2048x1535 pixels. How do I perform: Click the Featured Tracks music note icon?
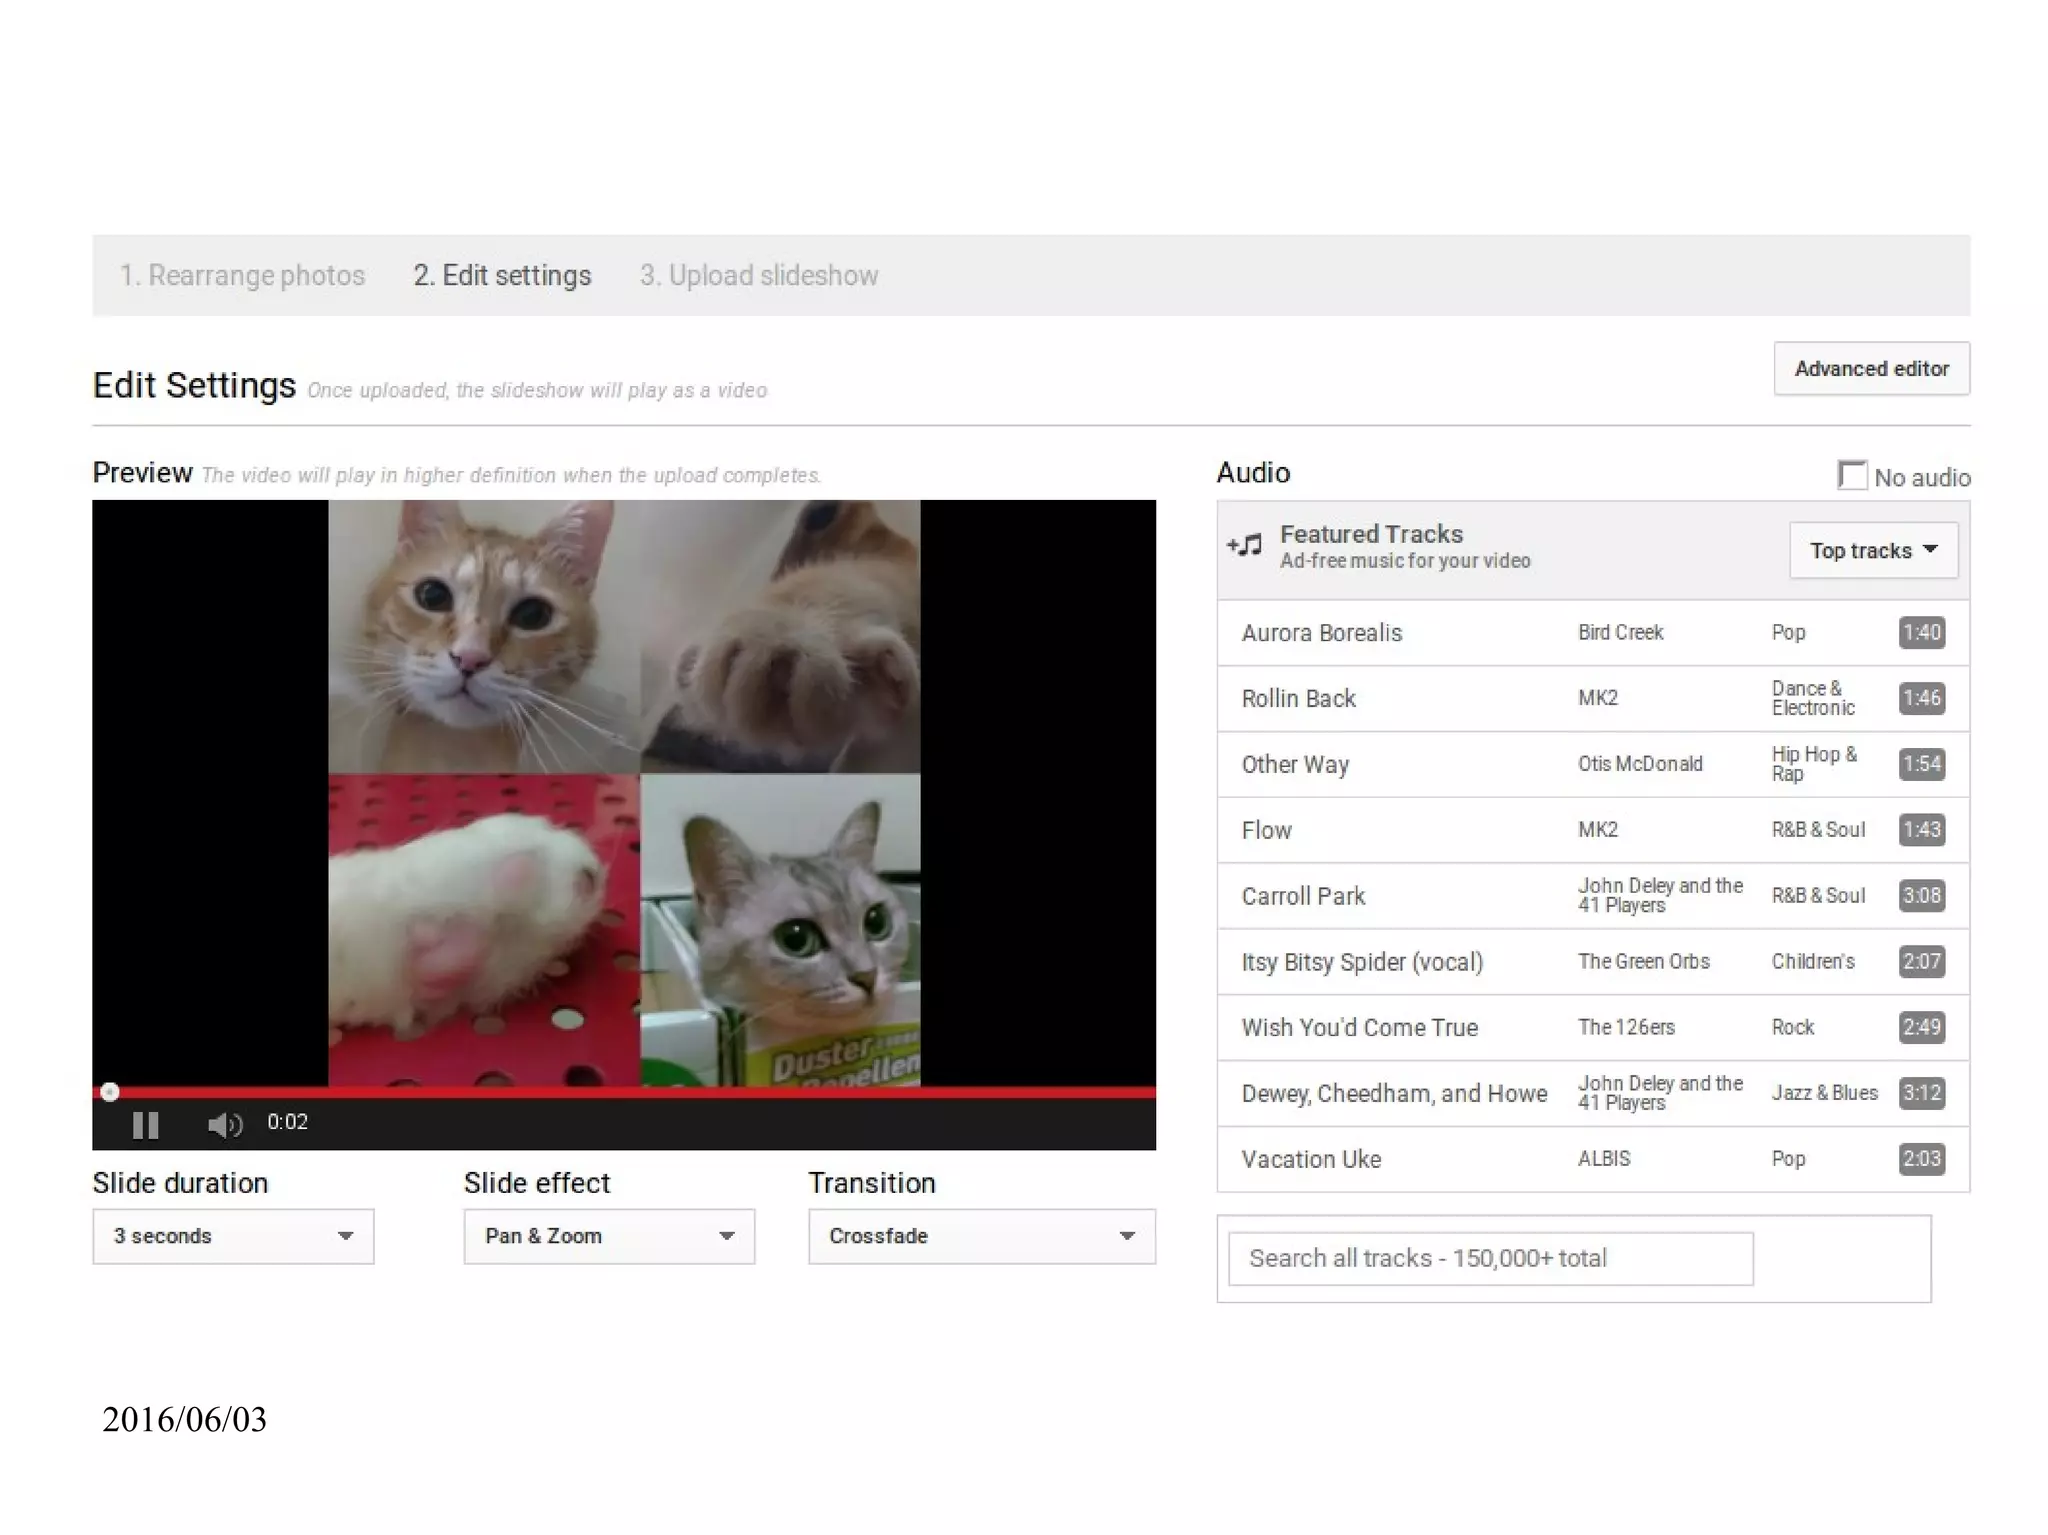point(1245,545)
